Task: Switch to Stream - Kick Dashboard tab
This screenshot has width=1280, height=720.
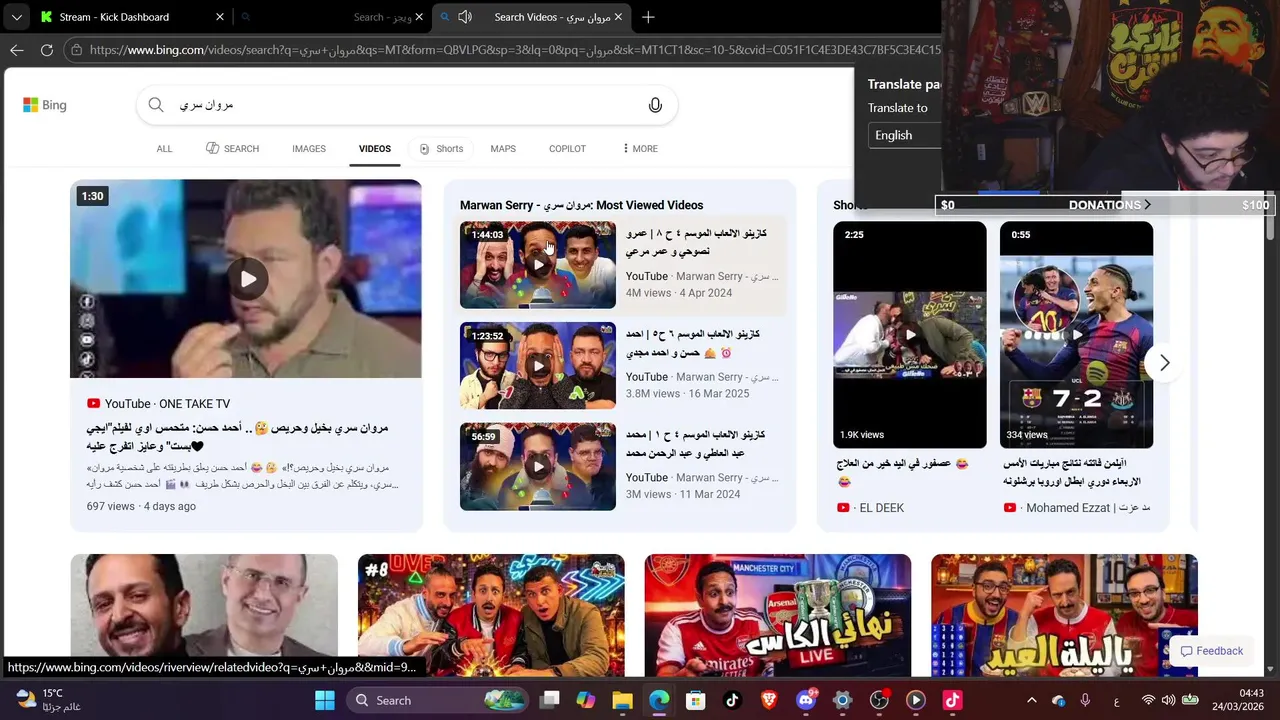Action: (130, 17)
